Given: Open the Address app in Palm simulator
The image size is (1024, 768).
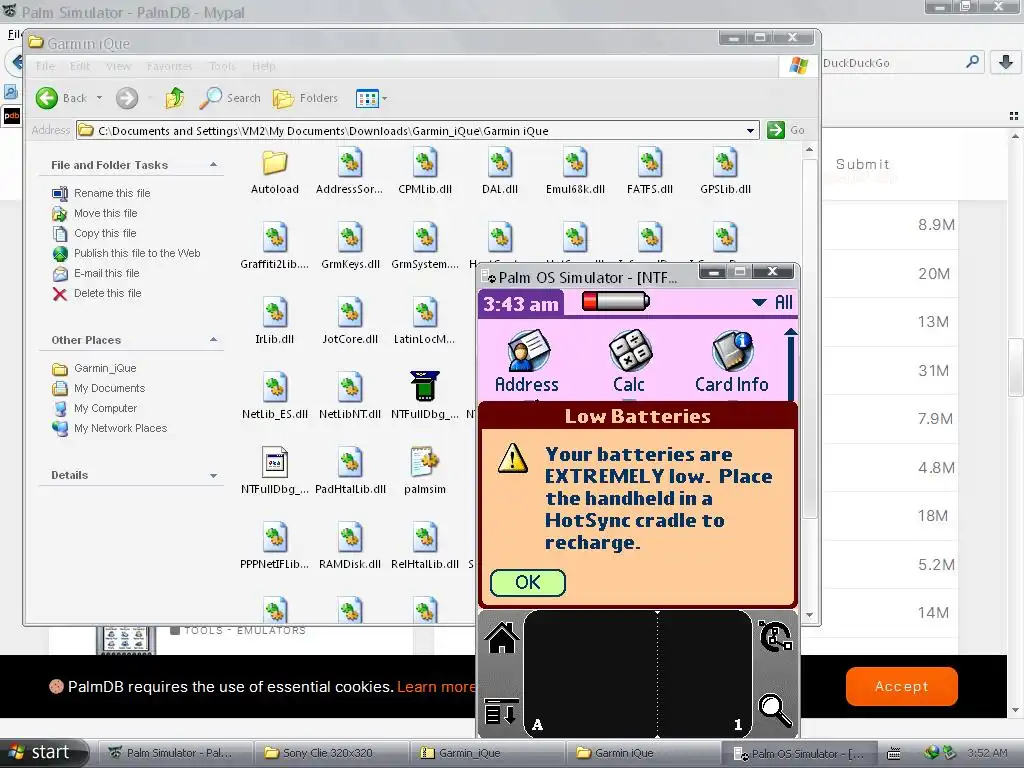Looking at the screenshot, I should (527, 362).
